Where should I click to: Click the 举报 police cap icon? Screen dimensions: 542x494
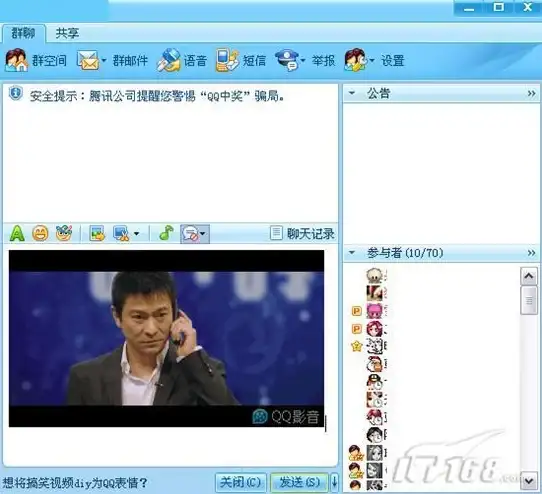[x=287, y=60]
